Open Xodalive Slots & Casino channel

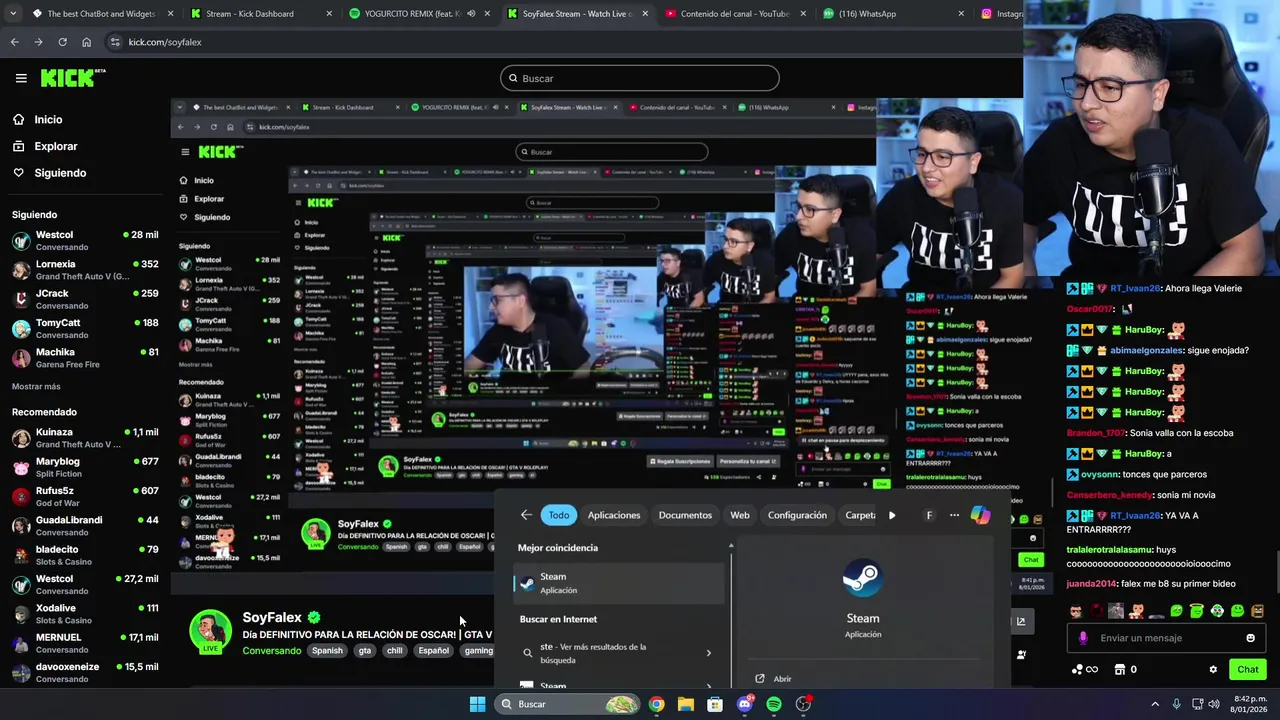(85, 614)
